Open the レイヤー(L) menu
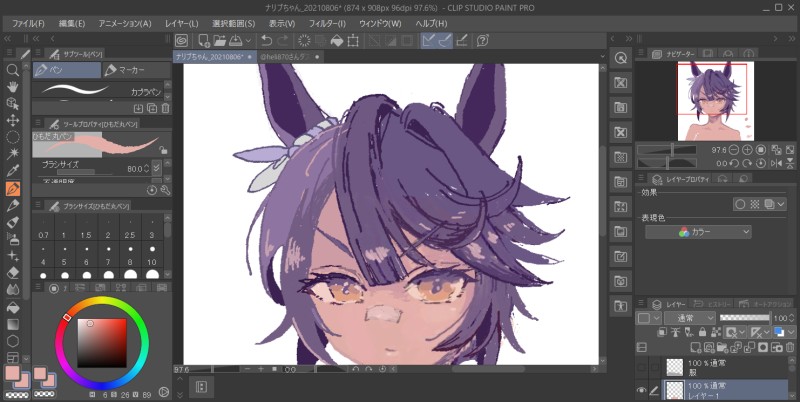The width and height of the screenshot is (800, 402). coord(182,24)
